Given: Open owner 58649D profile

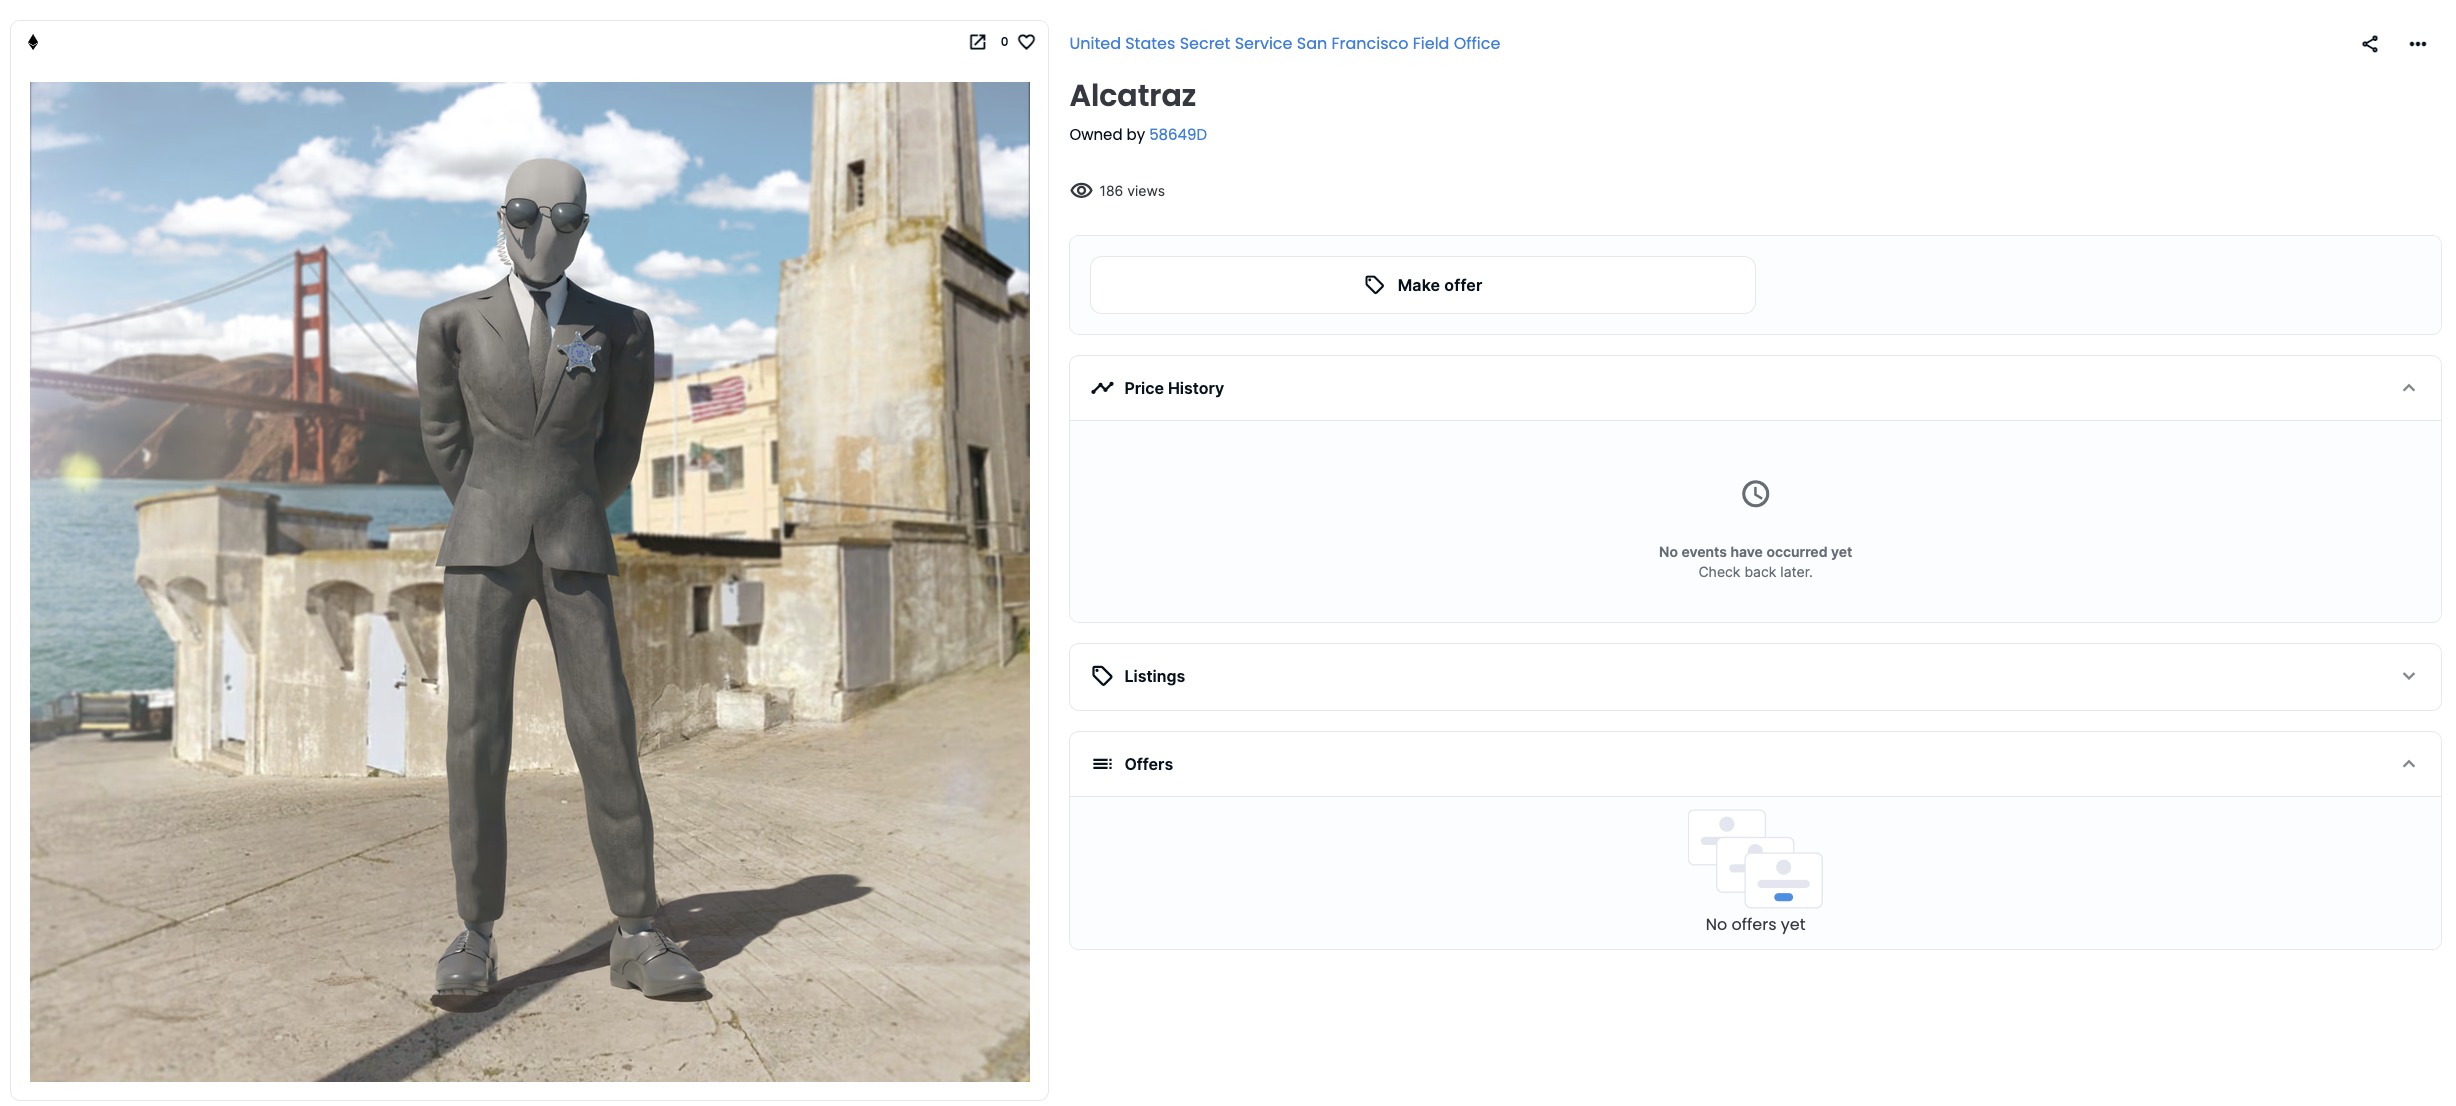Looking at the screenshot, I should (1177, 134).
